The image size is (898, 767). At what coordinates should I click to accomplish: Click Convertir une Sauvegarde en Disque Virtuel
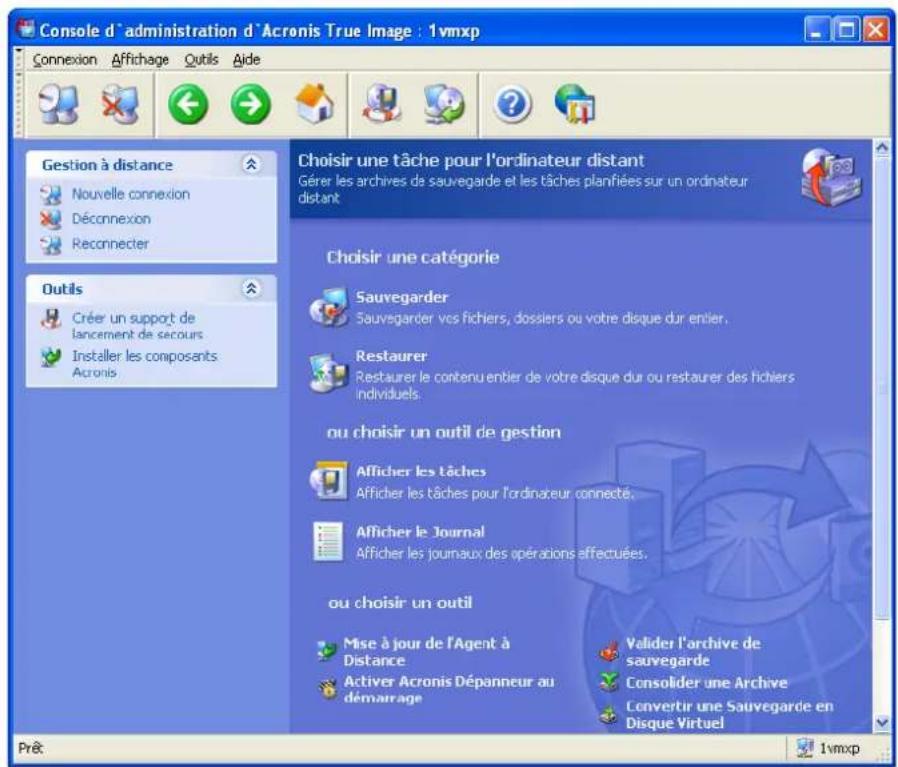(x=729, y=714)
